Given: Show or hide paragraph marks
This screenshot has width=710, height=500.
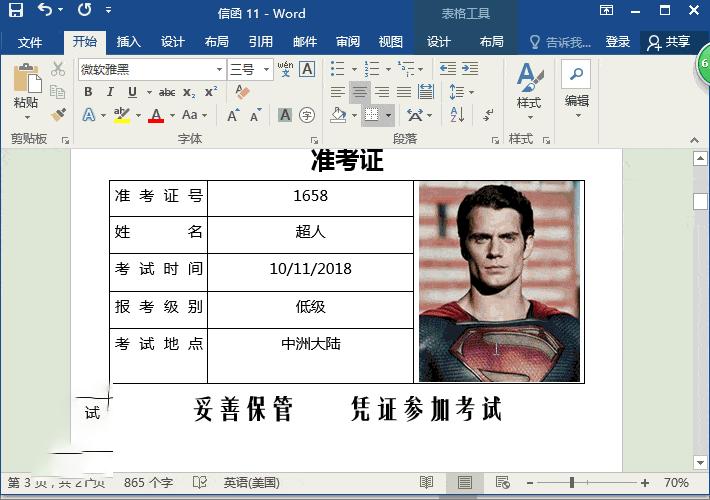Looking at the screenshot, I should pyautogui.click(x=488, y=115).
